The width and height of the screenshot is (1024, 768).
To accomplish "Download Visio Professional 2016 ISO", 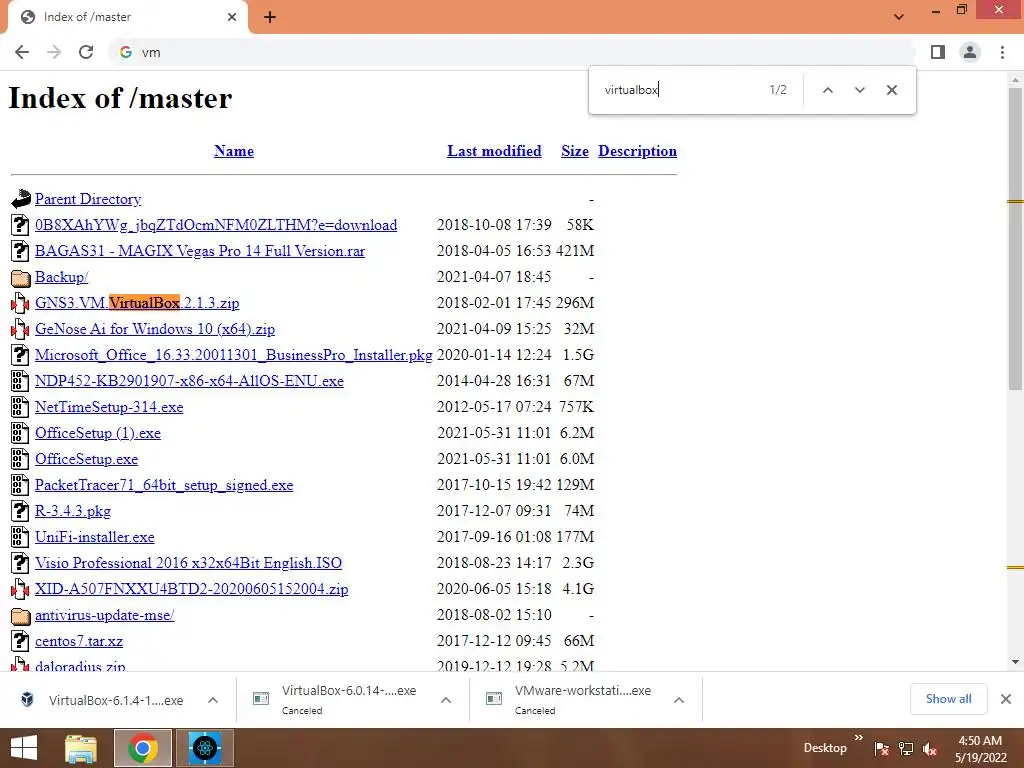I will (x=188, y=563).
